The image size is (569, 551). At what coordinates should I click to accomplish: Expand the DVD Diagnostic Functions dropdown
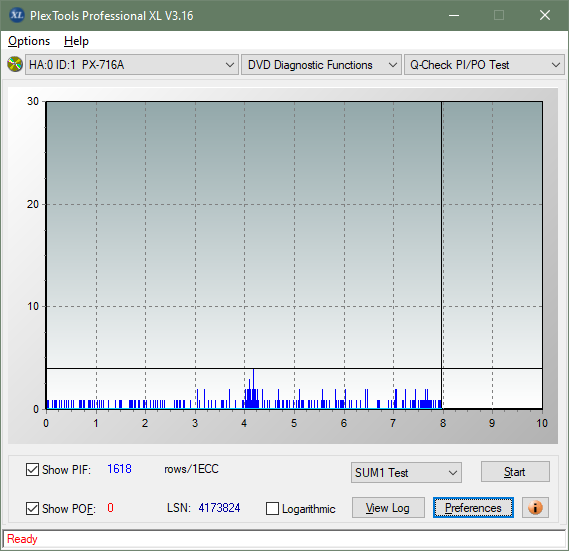pyautogui.click(x=321, y=65)
